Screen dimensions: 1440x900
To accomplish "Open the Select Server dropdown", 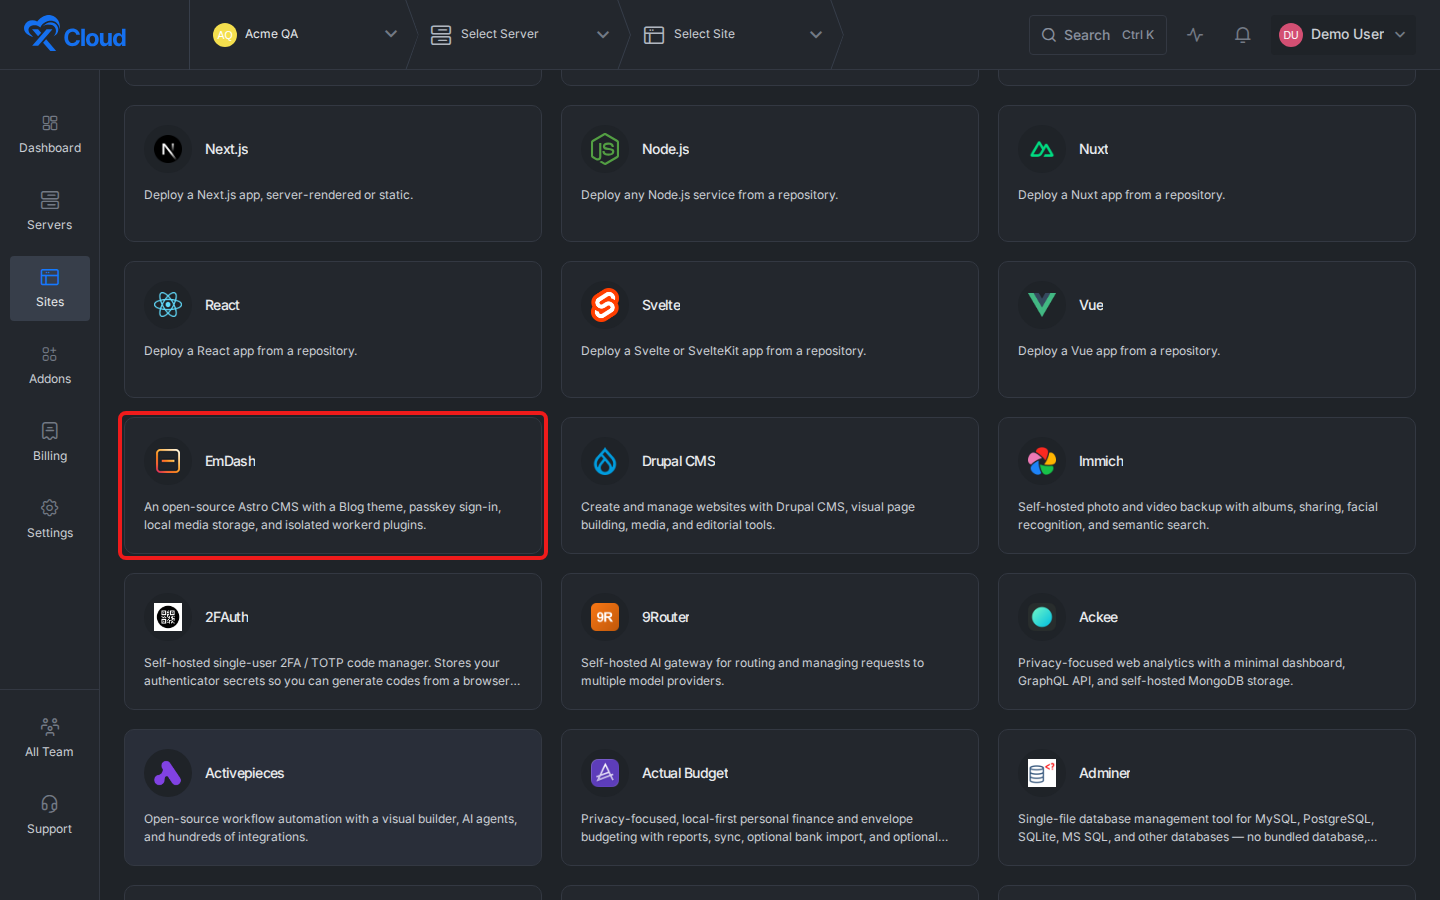I will (x=520, y=35).
